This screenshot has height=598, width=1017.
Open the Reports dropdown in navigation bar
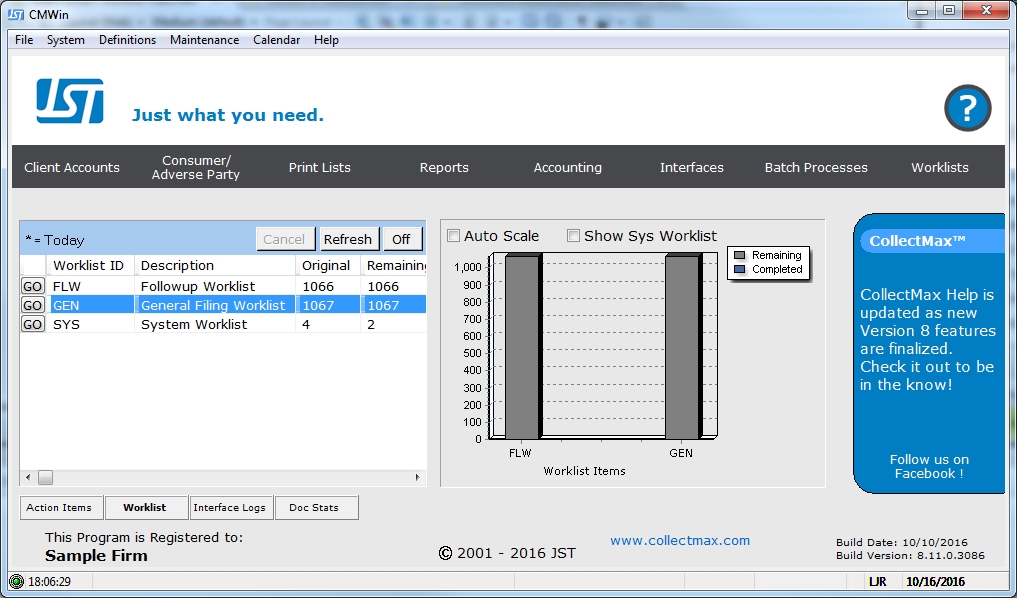pos(444,167)
